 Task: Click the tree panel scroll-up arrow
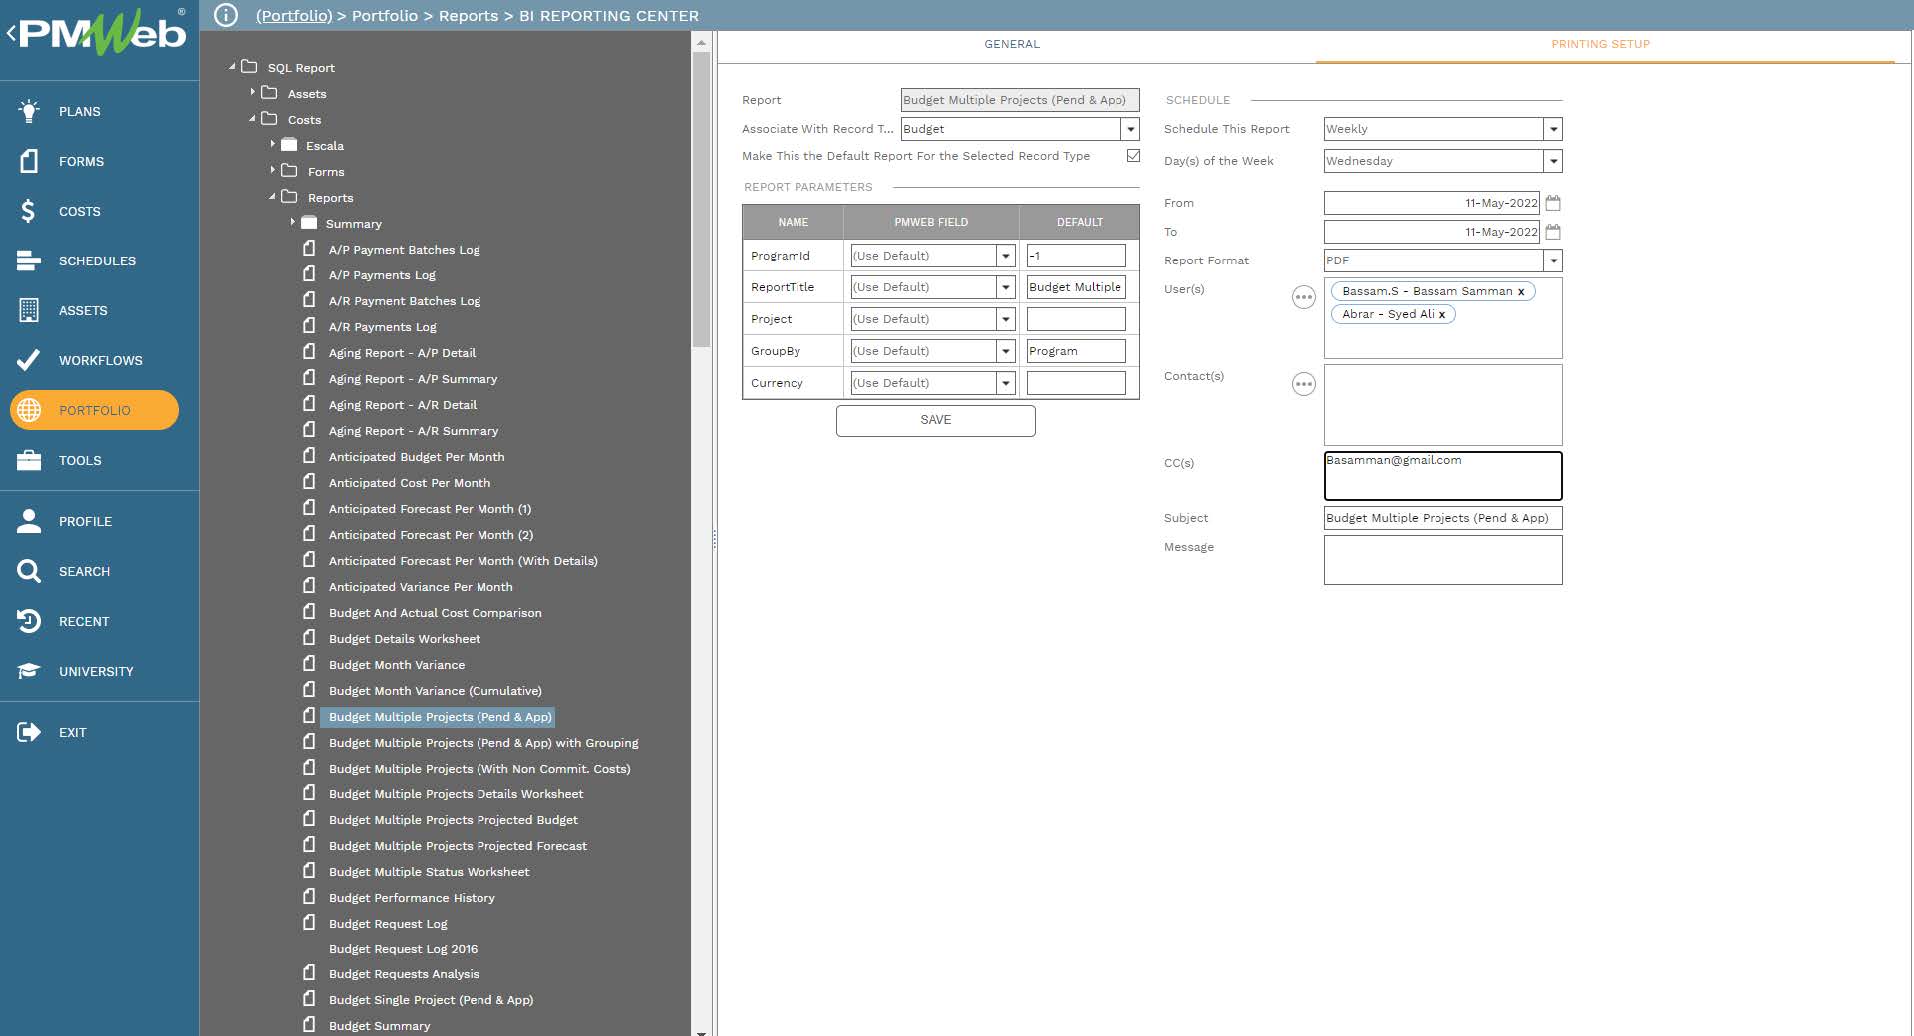pos(701,42)
